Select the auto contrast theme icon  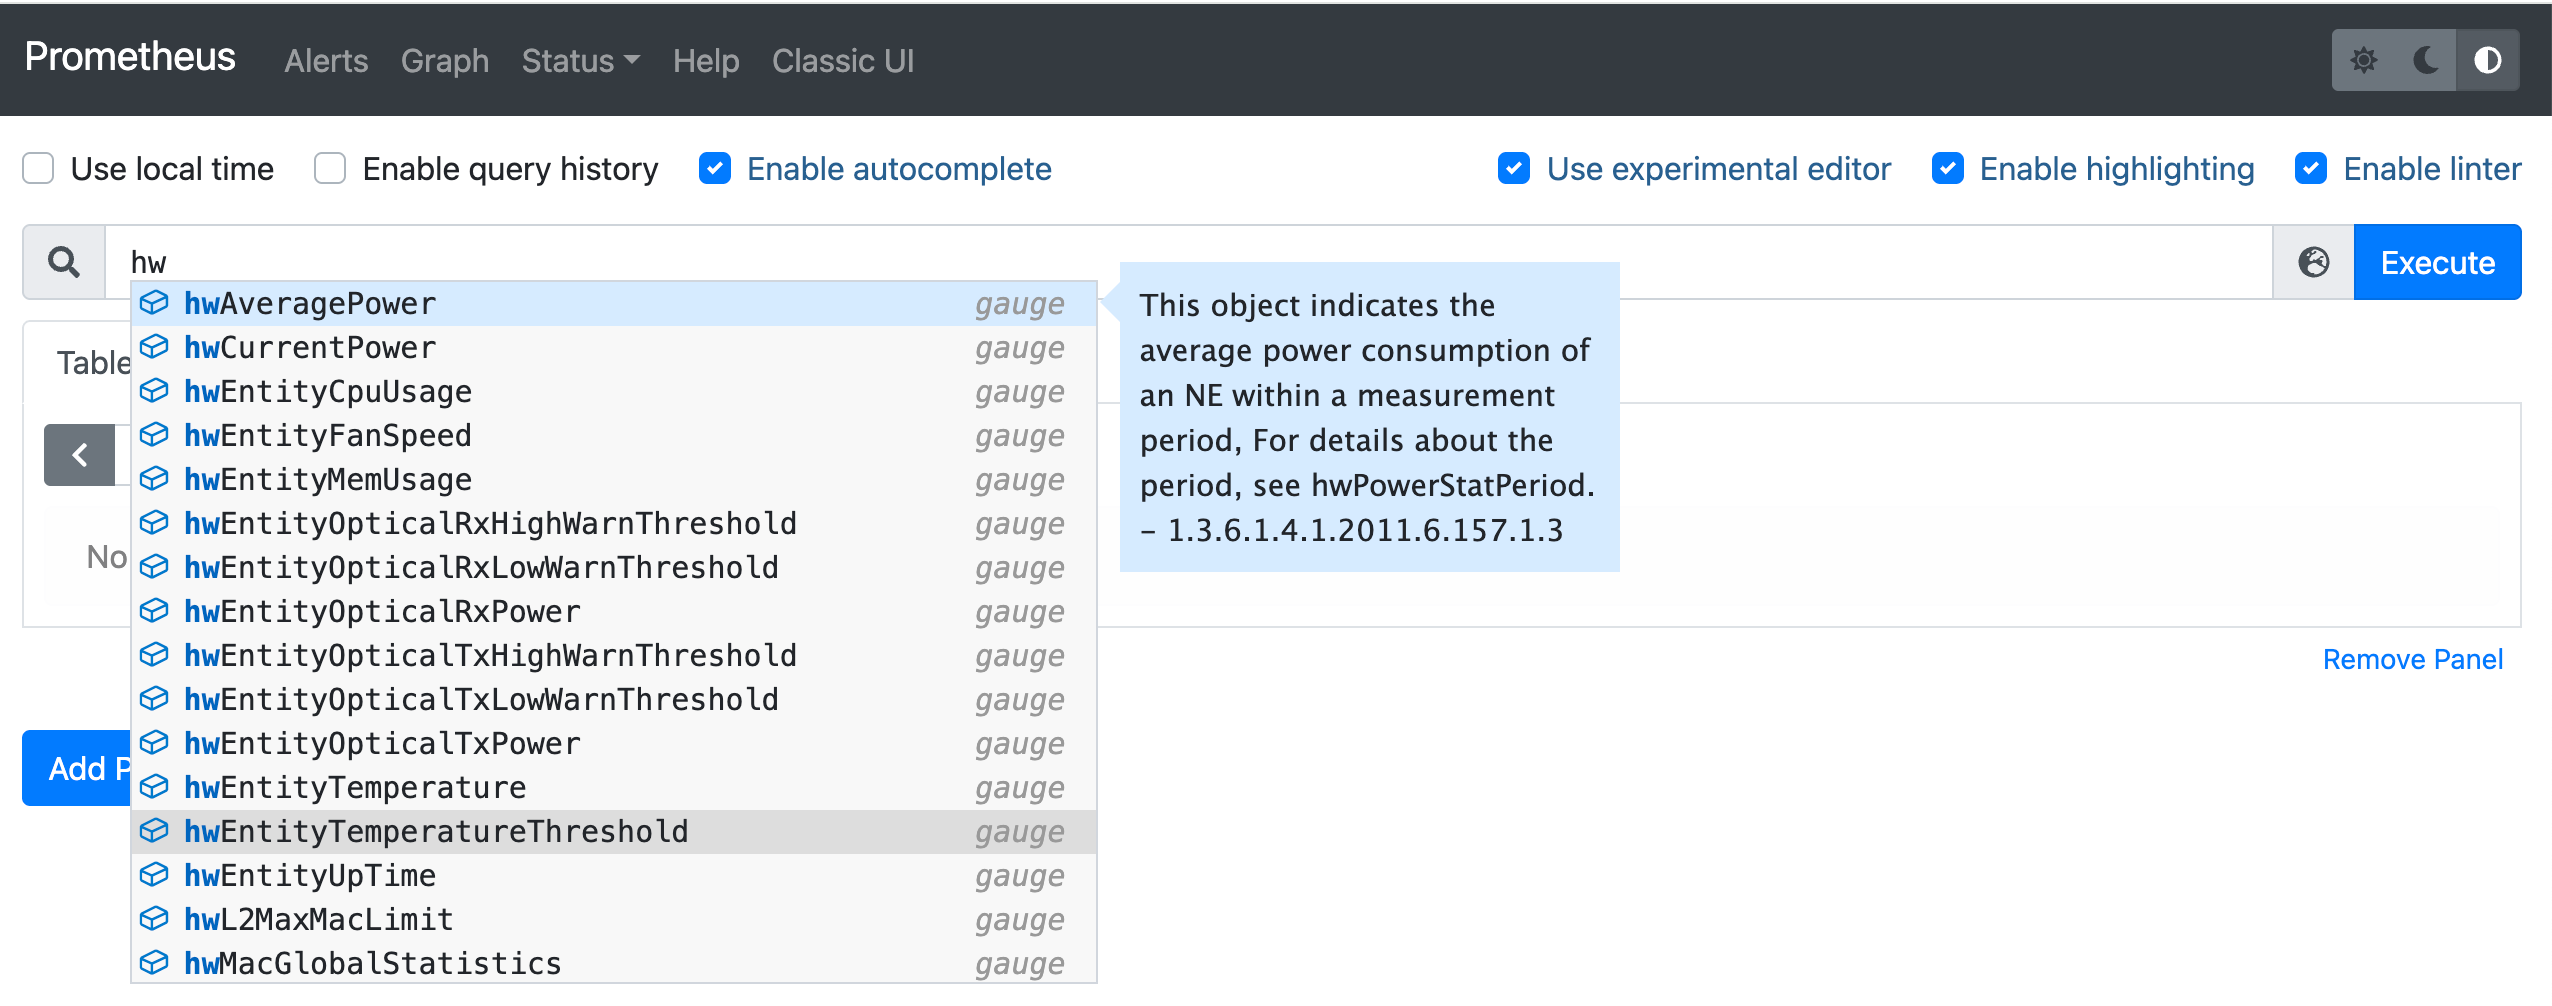coord(2487,60)
